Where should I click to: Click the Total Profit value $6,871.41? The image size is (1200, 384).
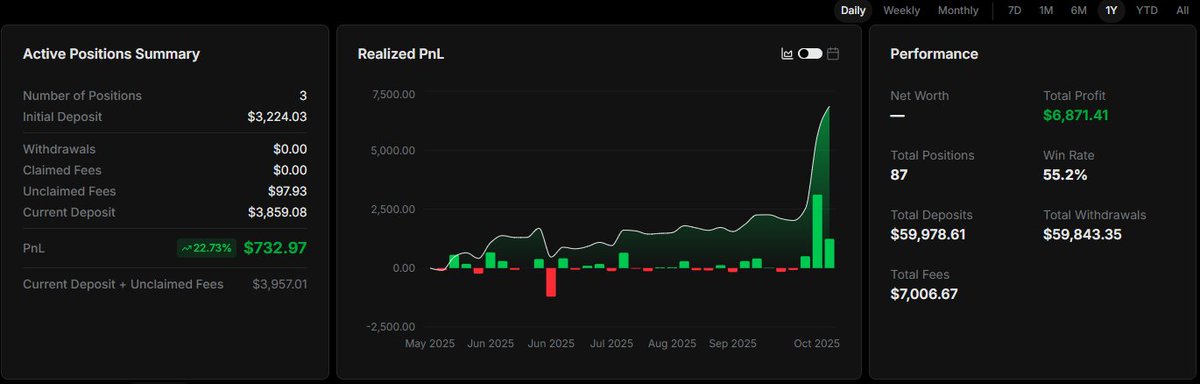[x=1076, y=115]
